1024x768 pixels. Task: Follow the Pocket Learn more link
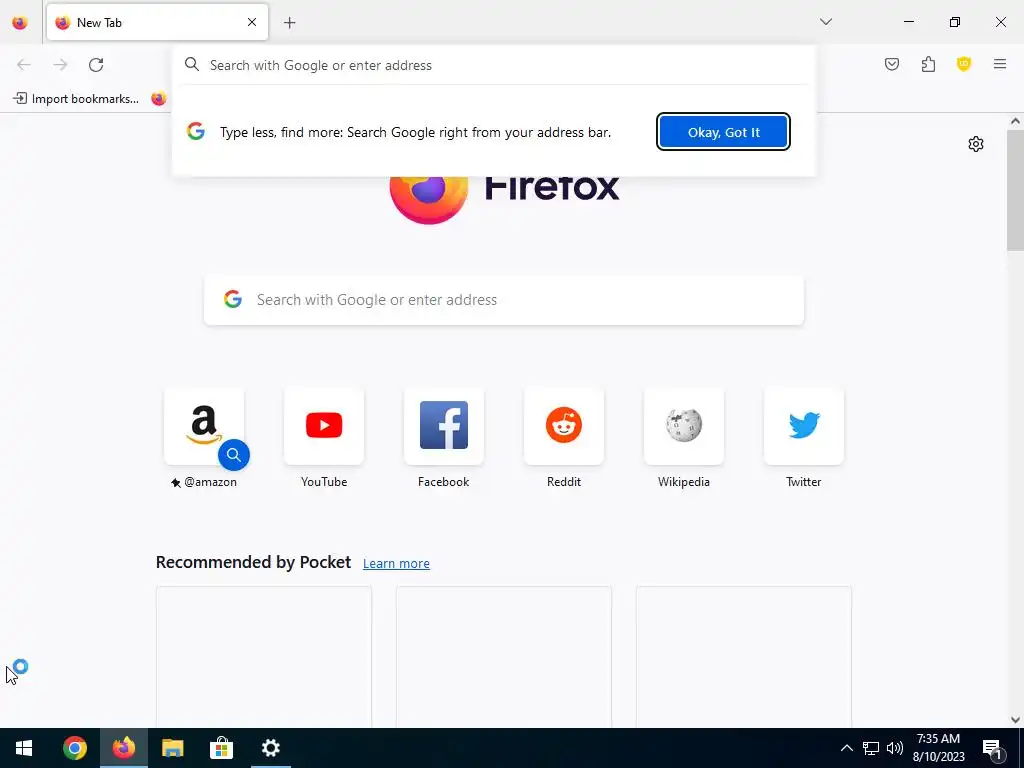[x=396, y=564]
